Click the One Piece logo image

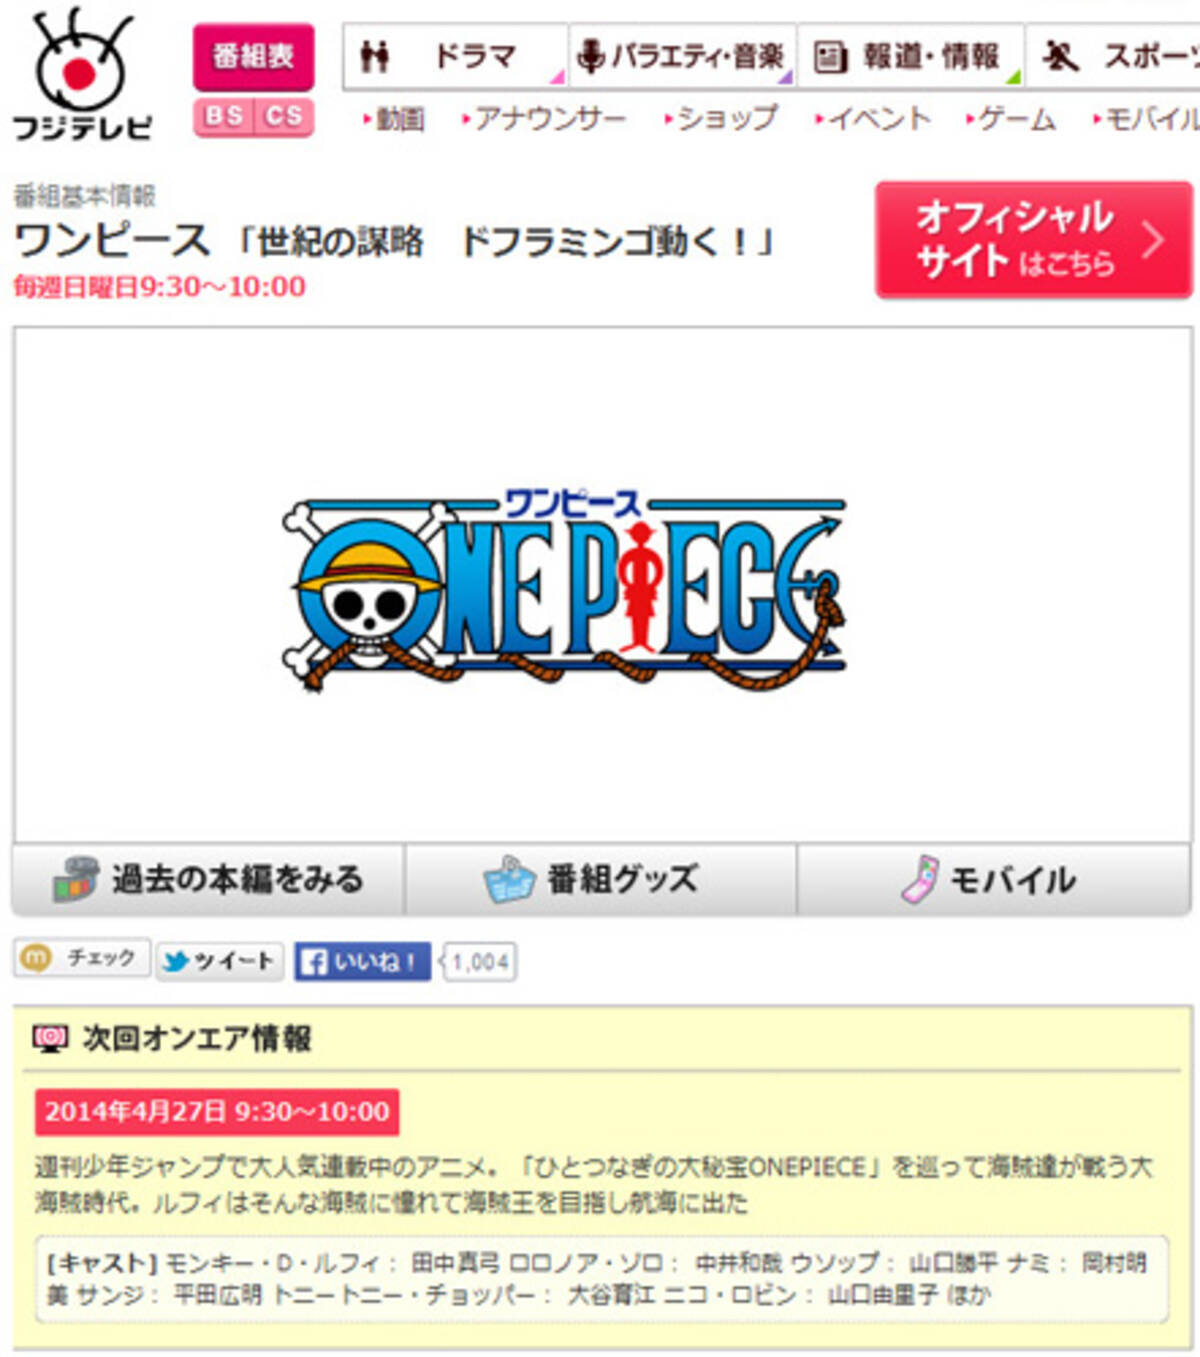tap(563, 589)
